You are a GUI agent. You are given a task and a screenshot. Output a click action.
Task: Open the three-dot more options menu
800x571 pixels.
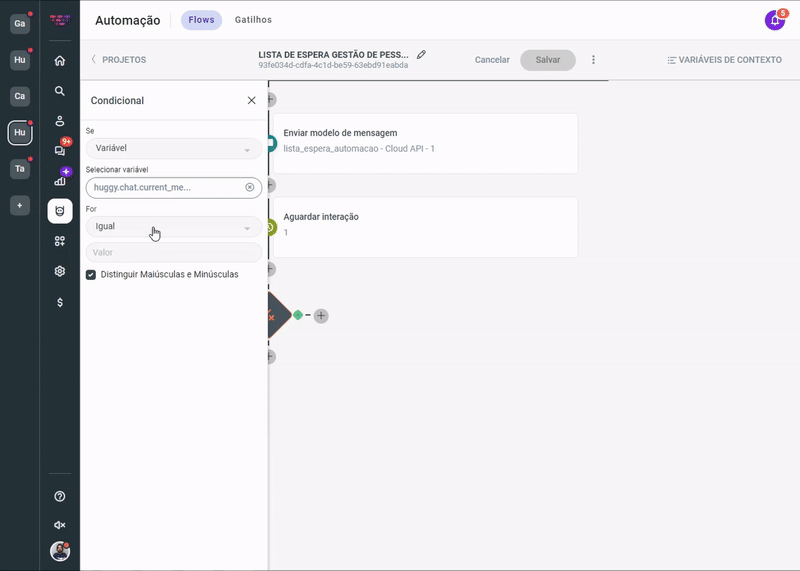(x=593, y=60)
